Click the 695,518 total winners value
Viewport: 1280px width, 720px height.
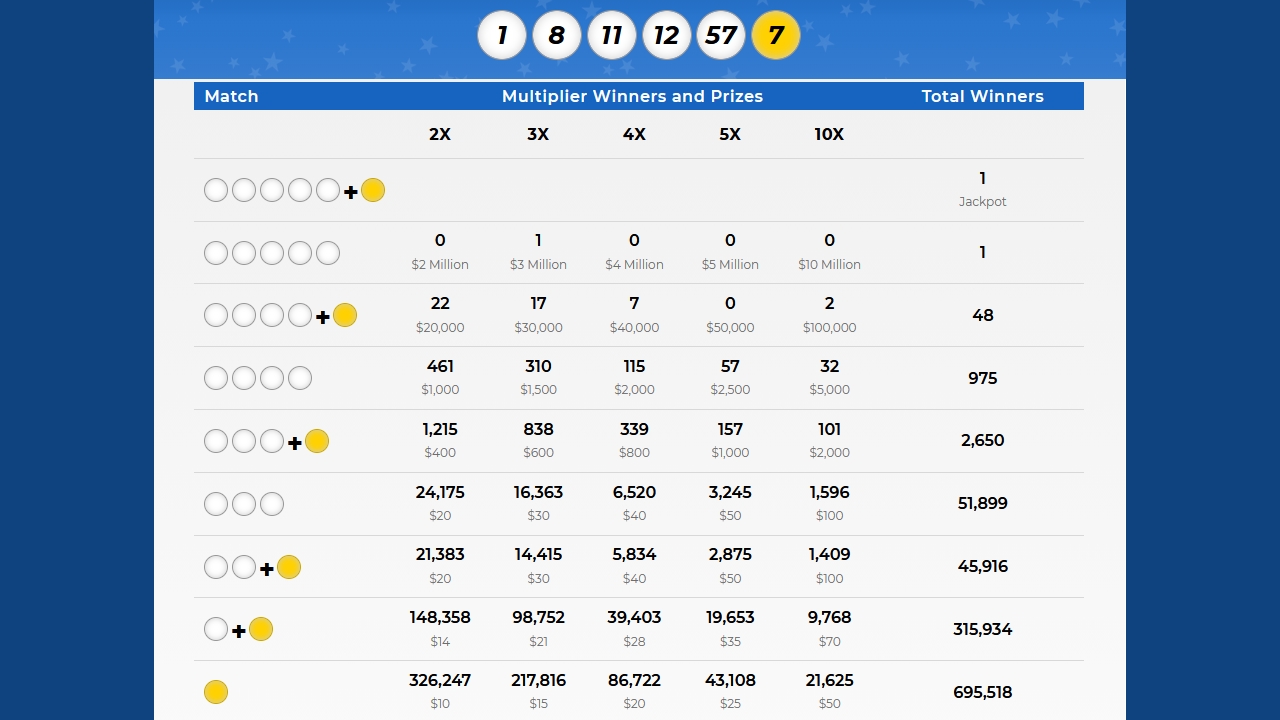pyautogui.click(x=982, y=692)
